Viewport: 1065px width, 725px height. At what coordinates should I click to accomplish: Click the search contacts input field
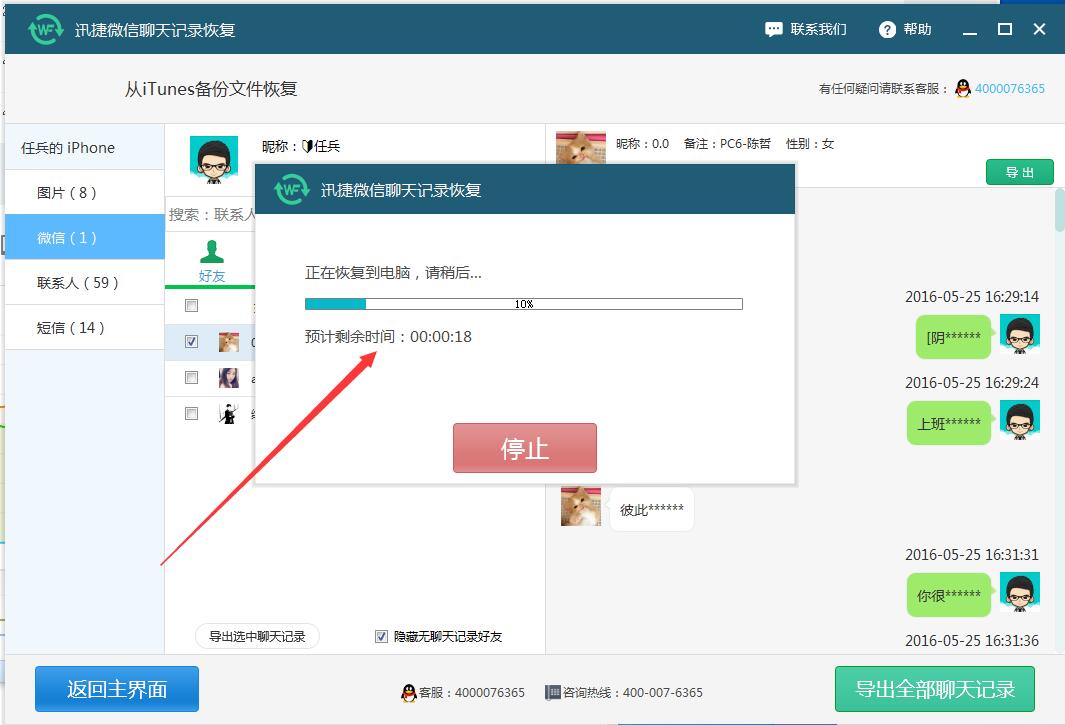tap(211, 215)
